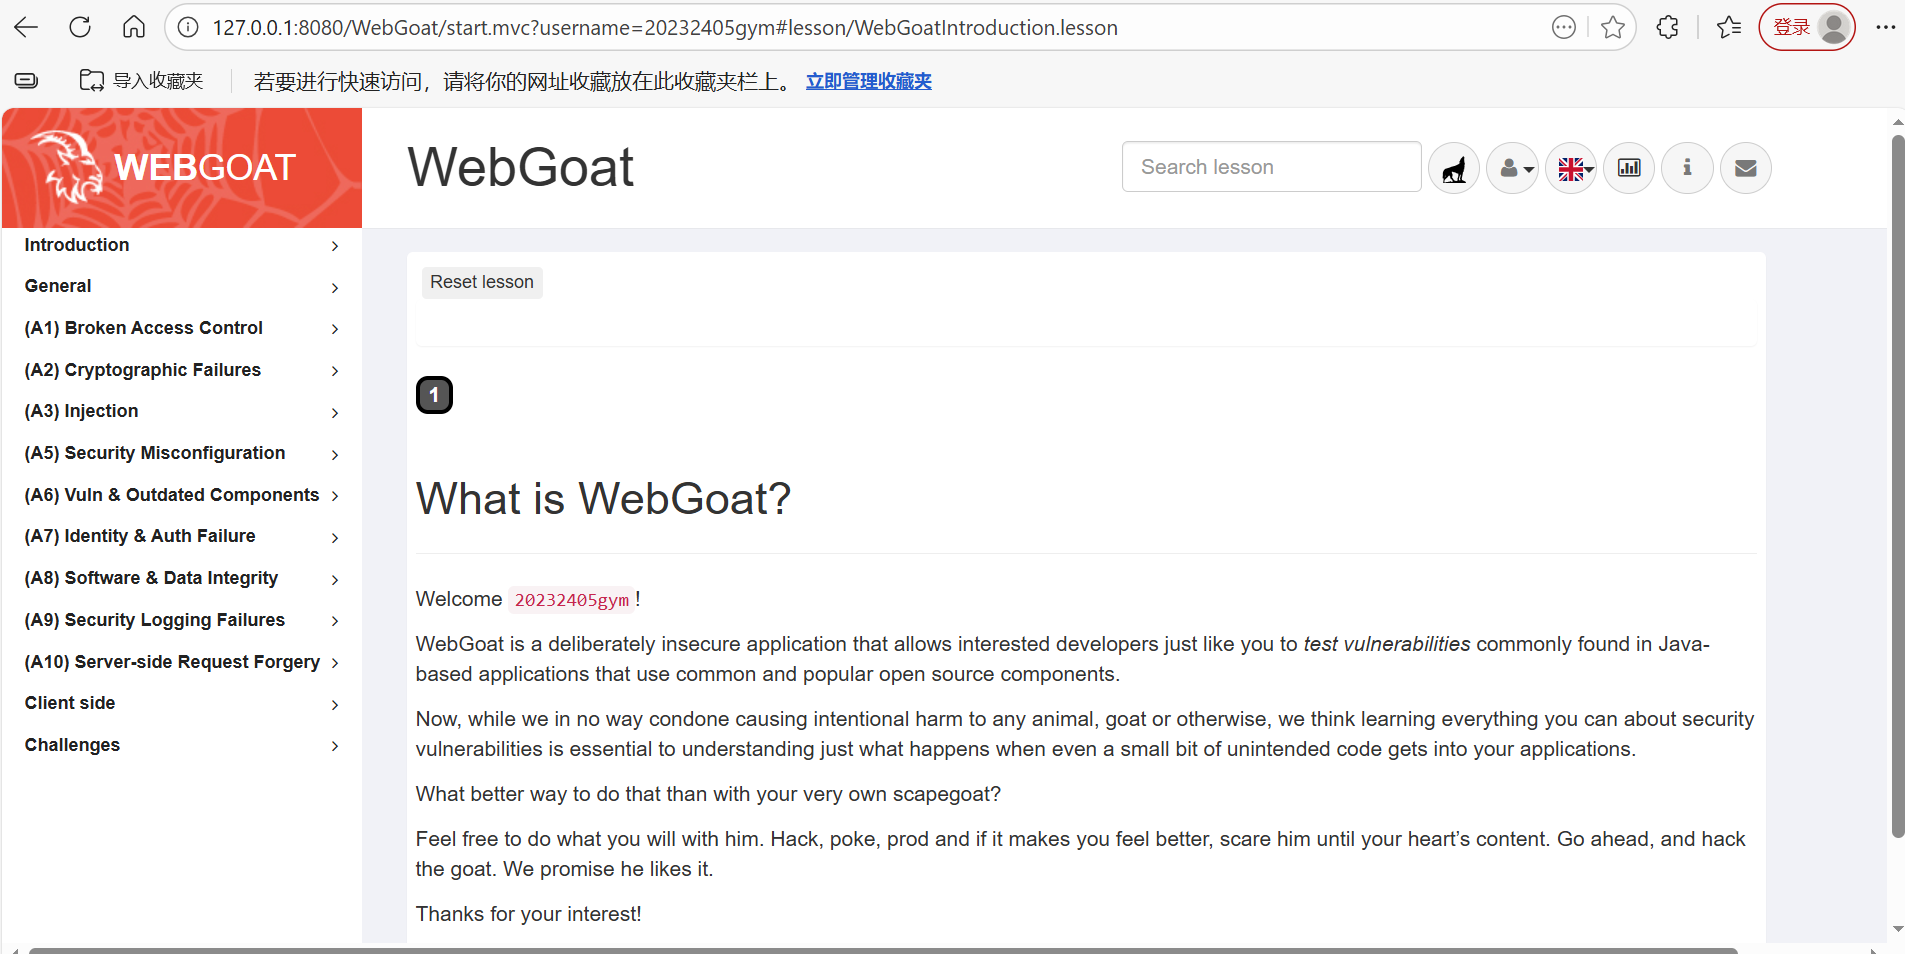The width and height of the screenshot is (1905, 954).
Task: Click the envelope contact icon
Action: click(1745, 168)
